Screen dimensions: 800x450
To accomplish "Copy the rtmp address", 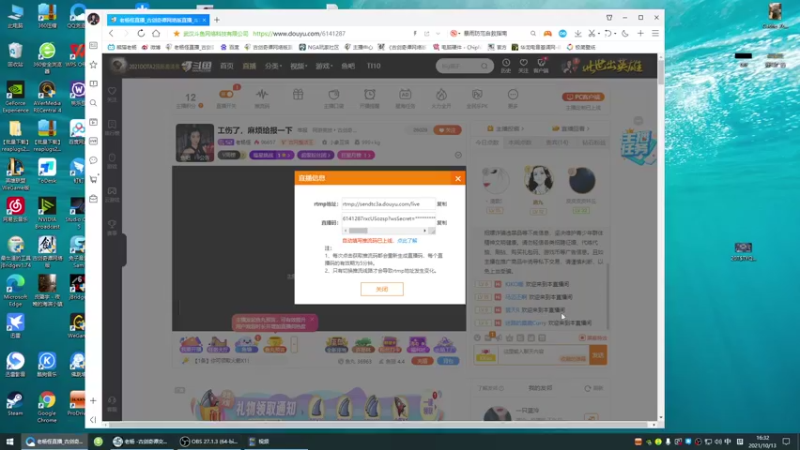I will [442, 204].
